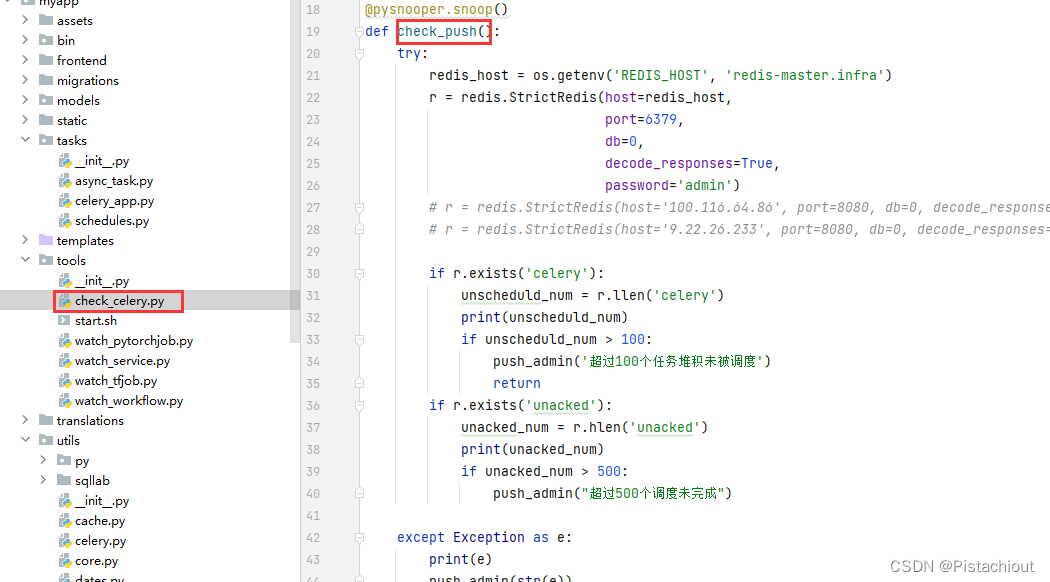Screen dimensions: 1050x582
Task: Click async_task.py Python file icon
Action: tap(65, 181)
